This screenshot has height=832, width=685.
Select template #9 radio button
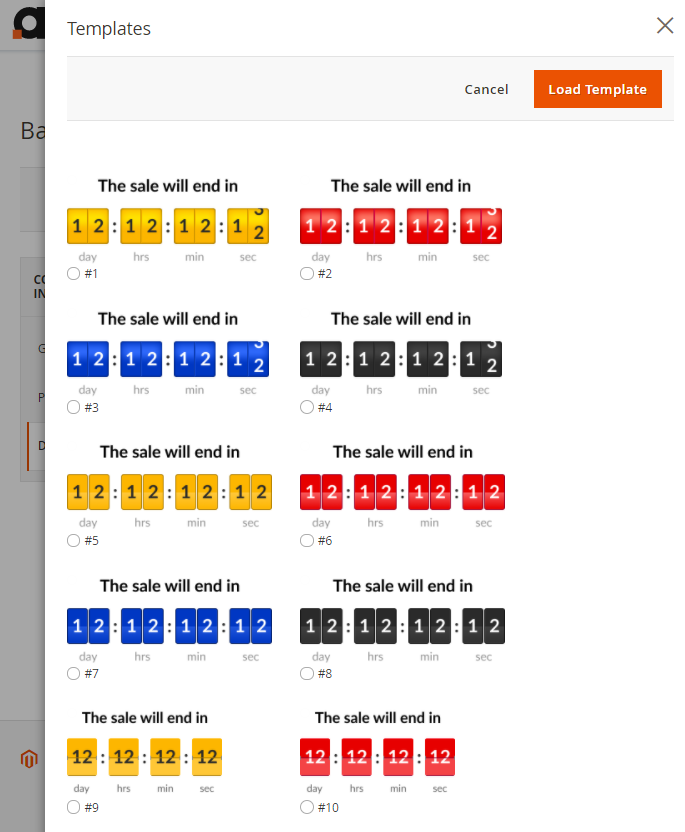click(x=73, y=807)
